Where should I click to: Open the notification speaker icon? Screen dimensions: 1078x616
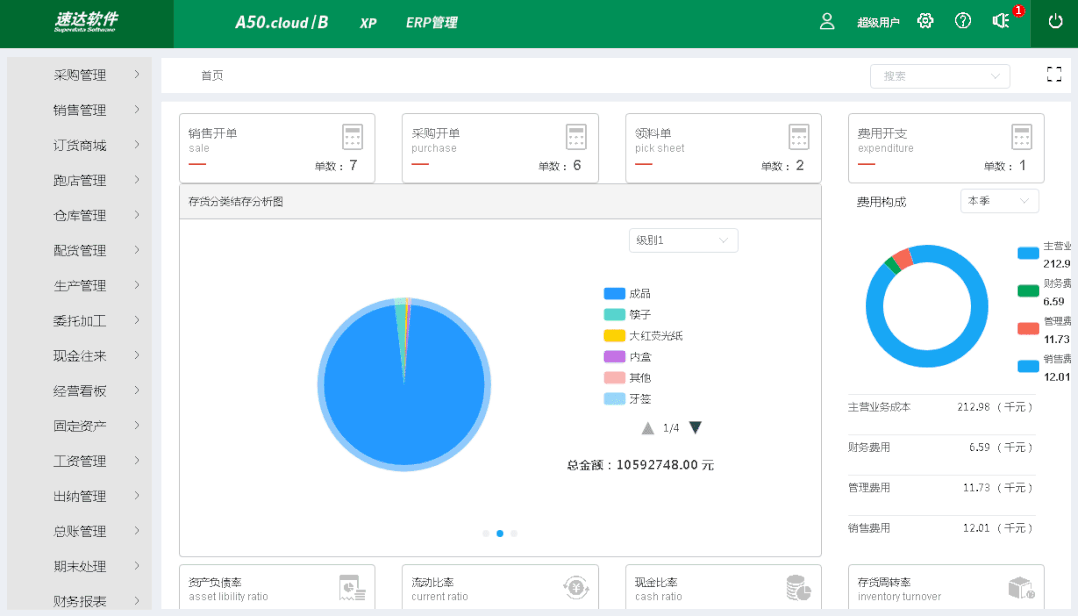coord(1000,21)
